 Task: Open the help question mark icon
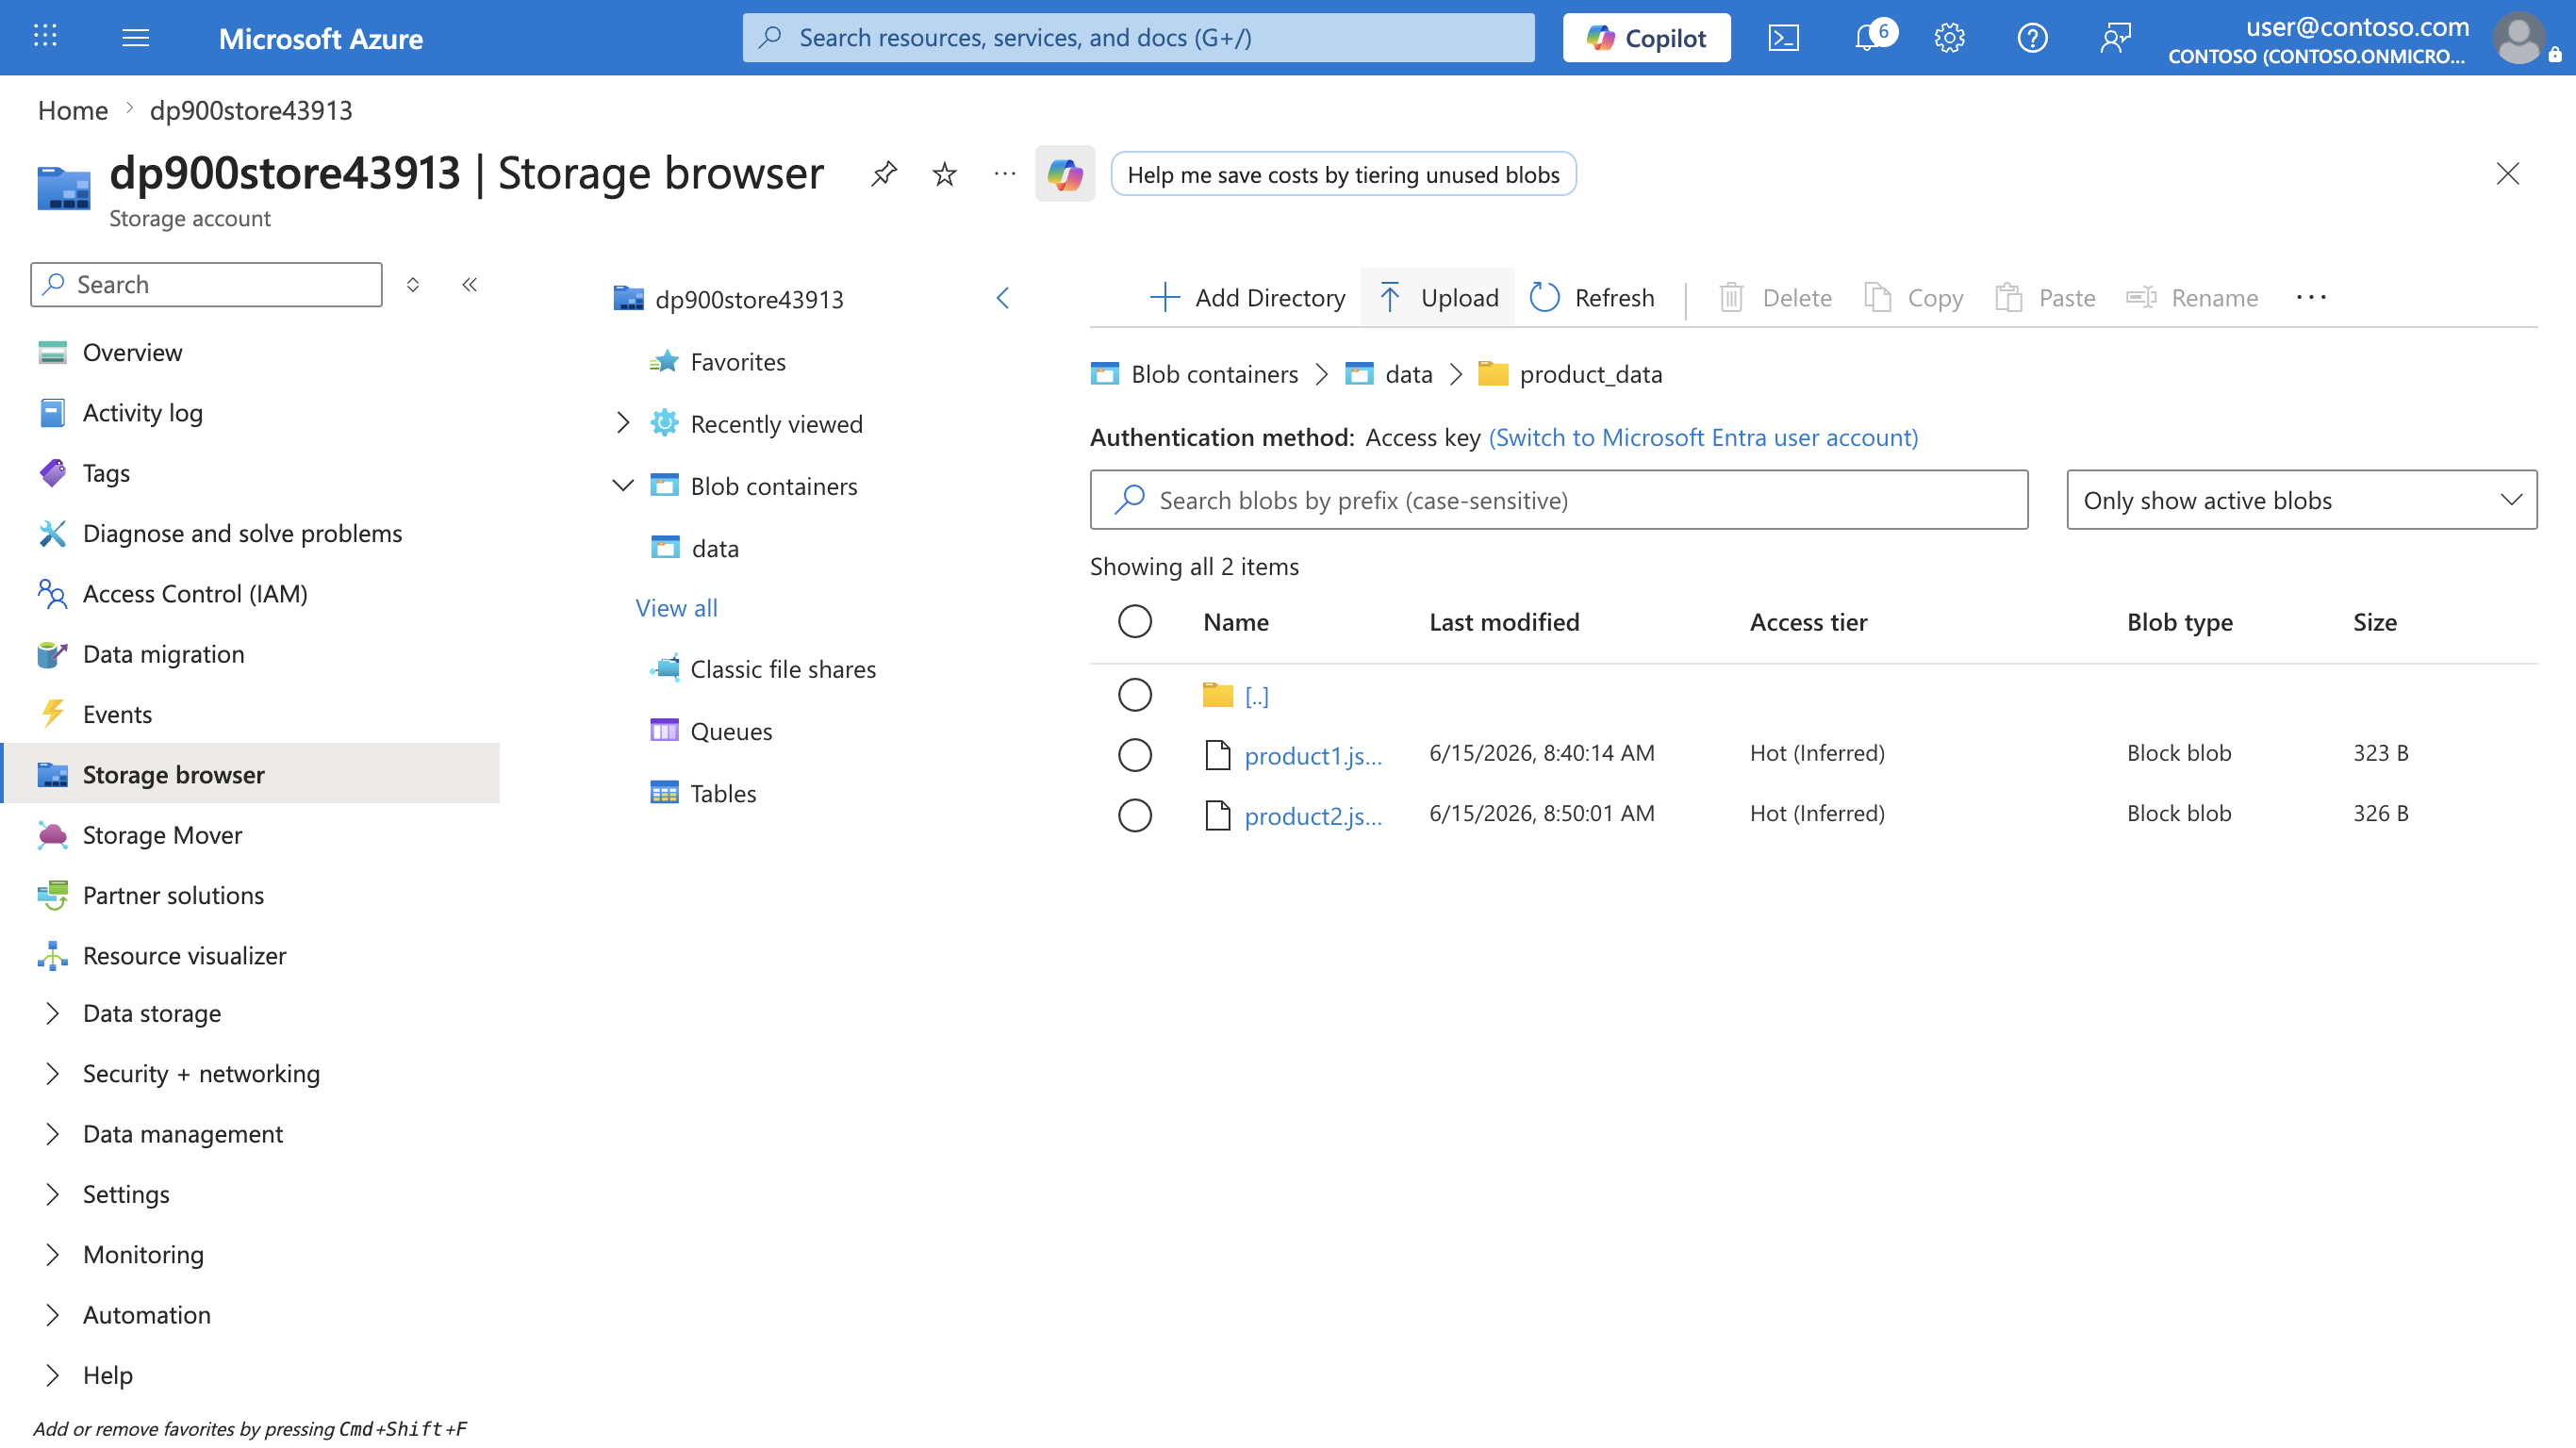tap(2032, 37)
